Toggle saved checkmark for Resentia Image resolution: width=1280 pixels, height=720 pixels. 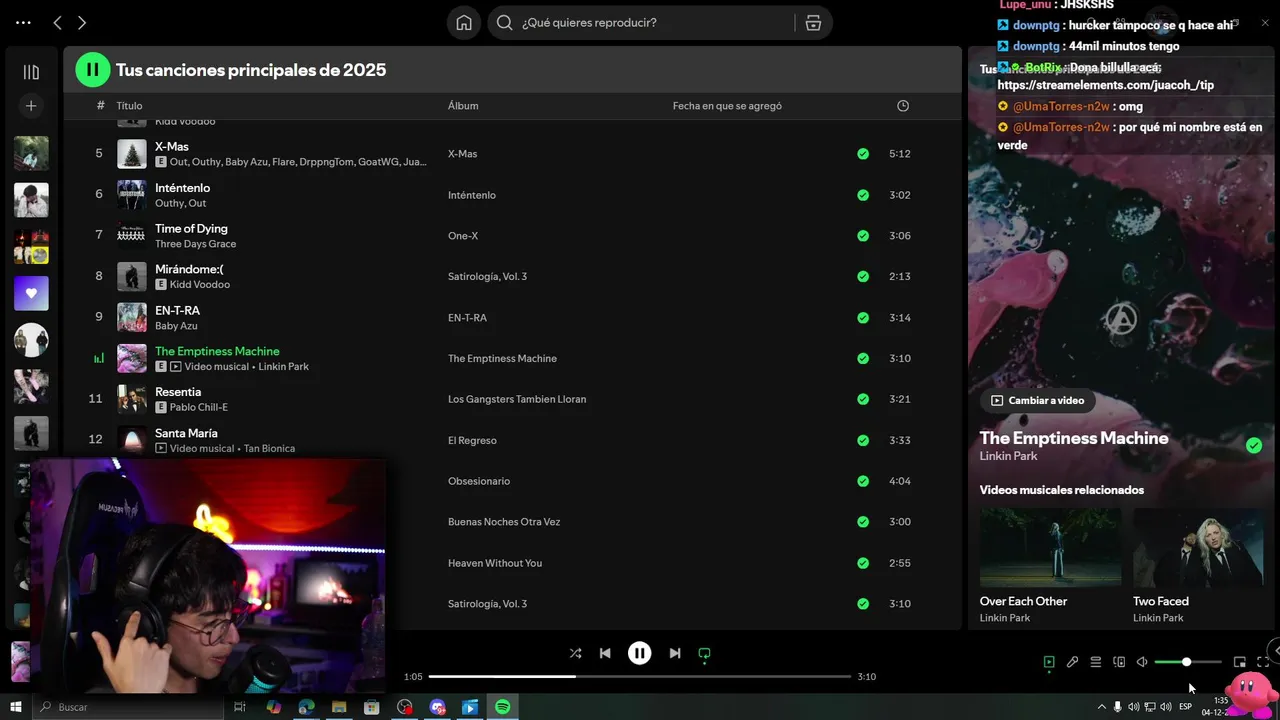[x=863, y=399]
